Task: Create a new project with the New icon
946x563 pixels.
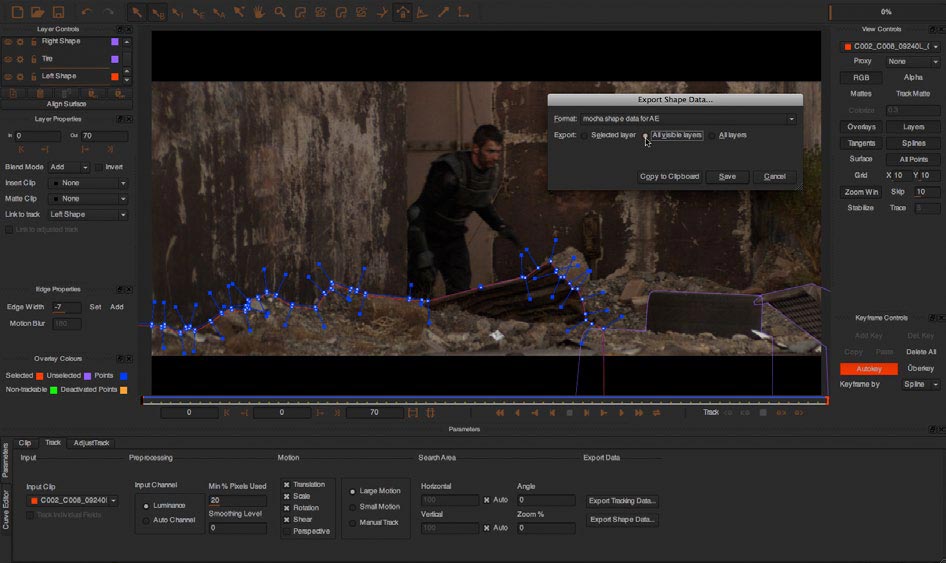Action: 17,12
